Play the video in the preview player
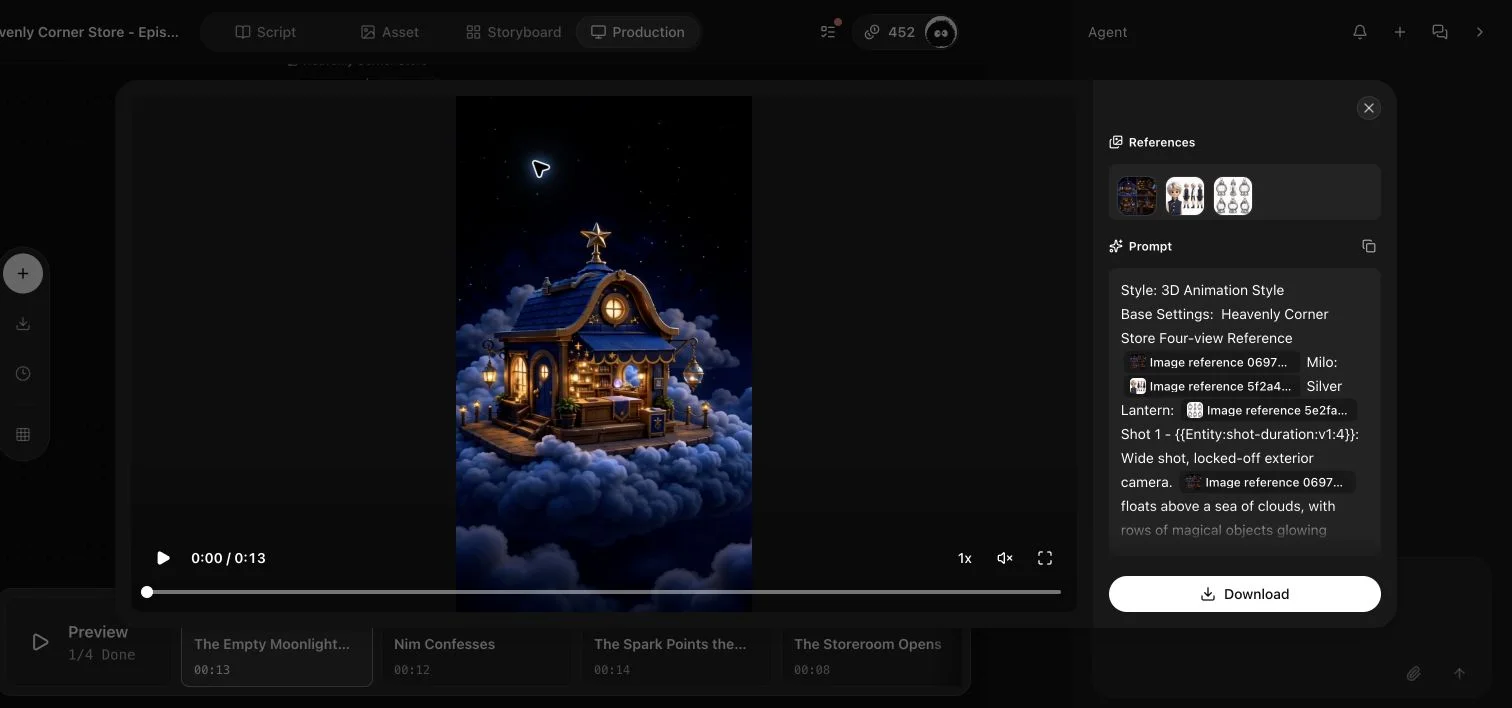This screenshot has width=1512, height=708. [164, 558]
